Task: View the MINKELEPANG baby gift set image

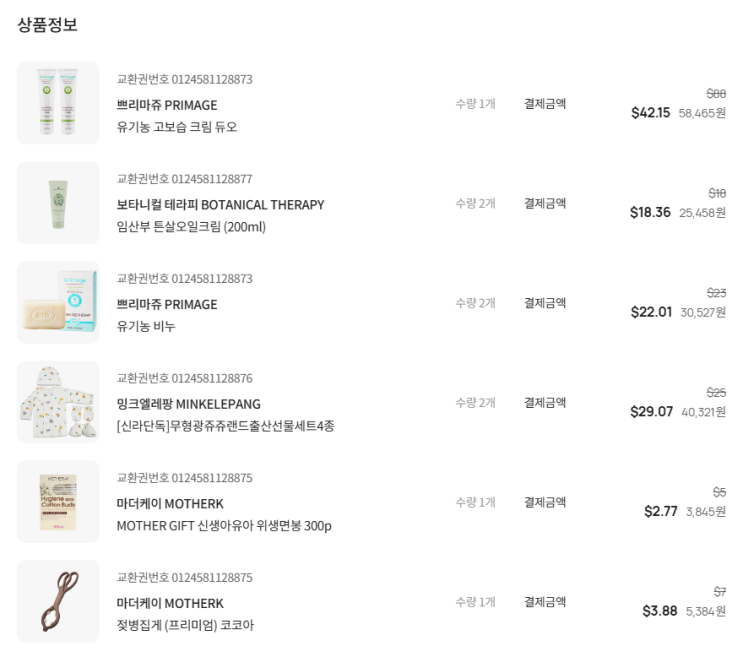Action: pos(58,402)
